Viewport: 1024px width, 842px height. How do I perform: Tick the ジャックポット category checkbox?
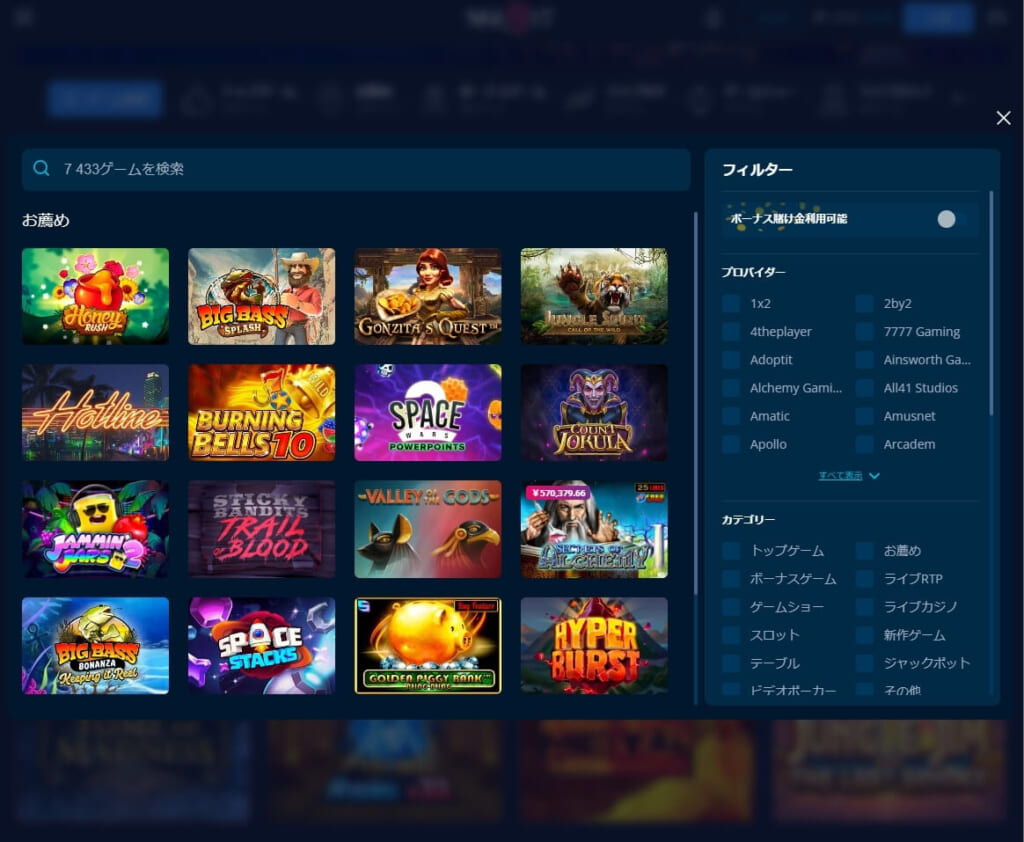pos(865,663)
